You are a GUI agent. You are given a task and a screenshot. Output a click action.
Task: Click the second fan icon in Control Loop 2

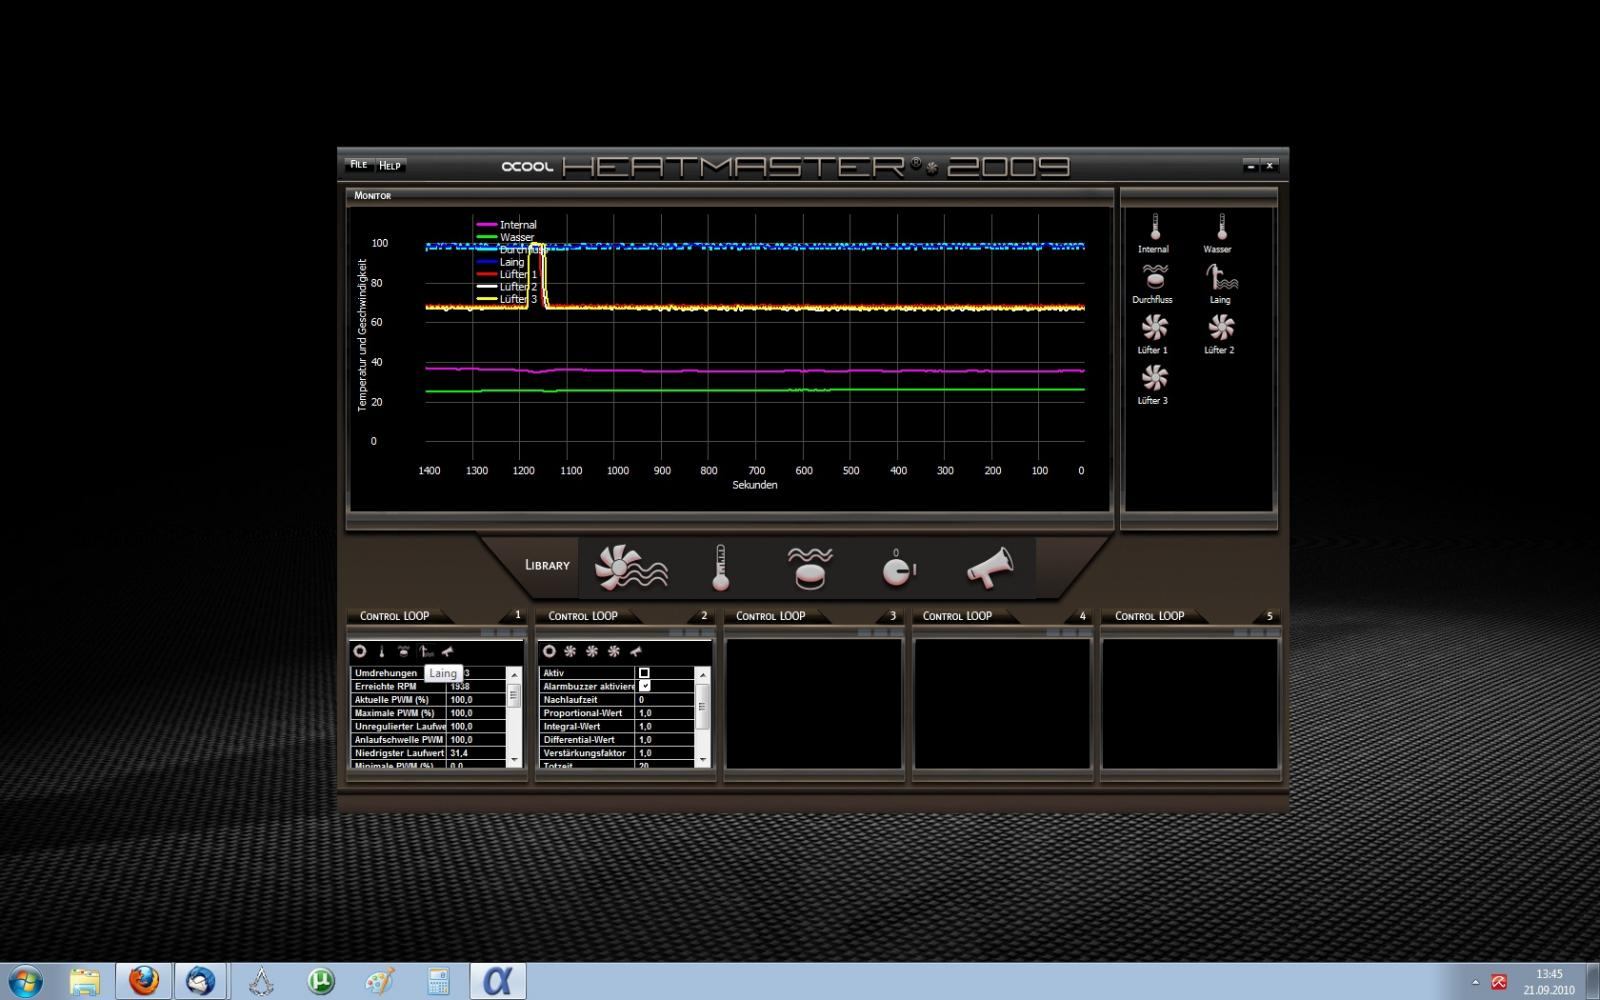592,651
